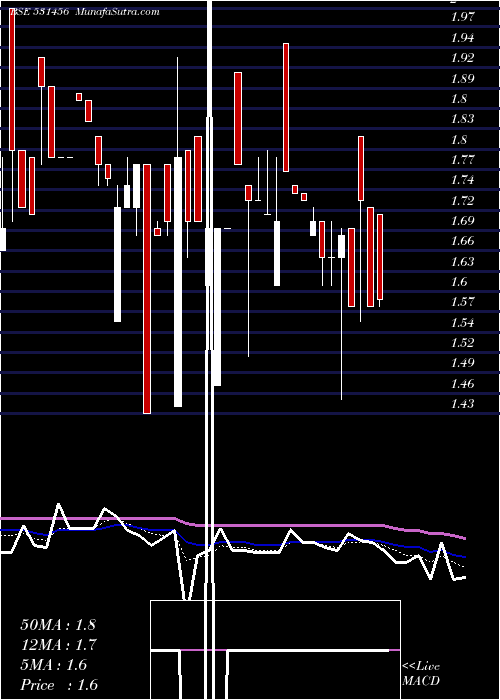Click the 1.43 price axis label
Screen dimensions: 500x700
462,404
